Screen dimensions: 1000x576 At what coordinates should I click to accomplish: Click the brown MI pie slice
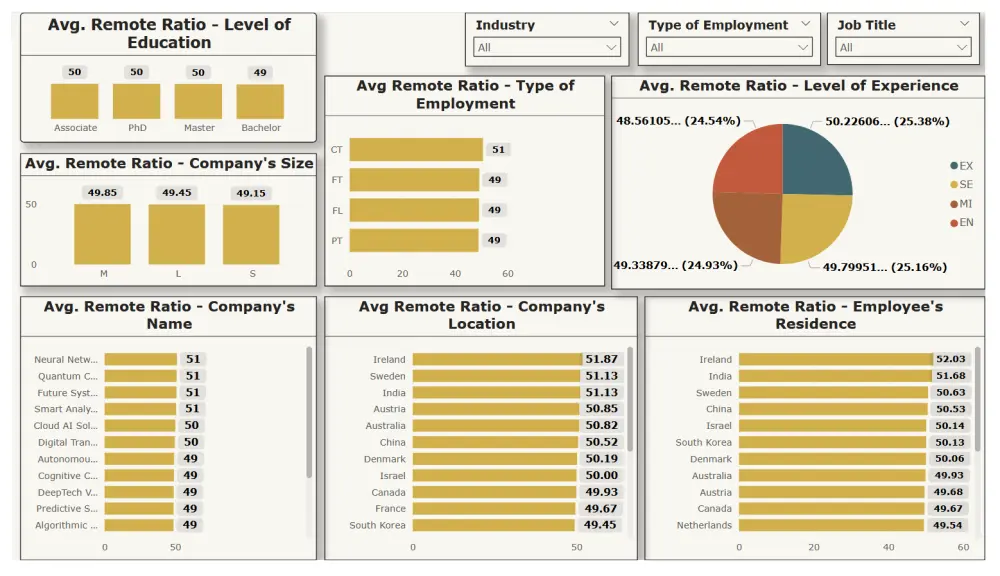click(753, 225)
